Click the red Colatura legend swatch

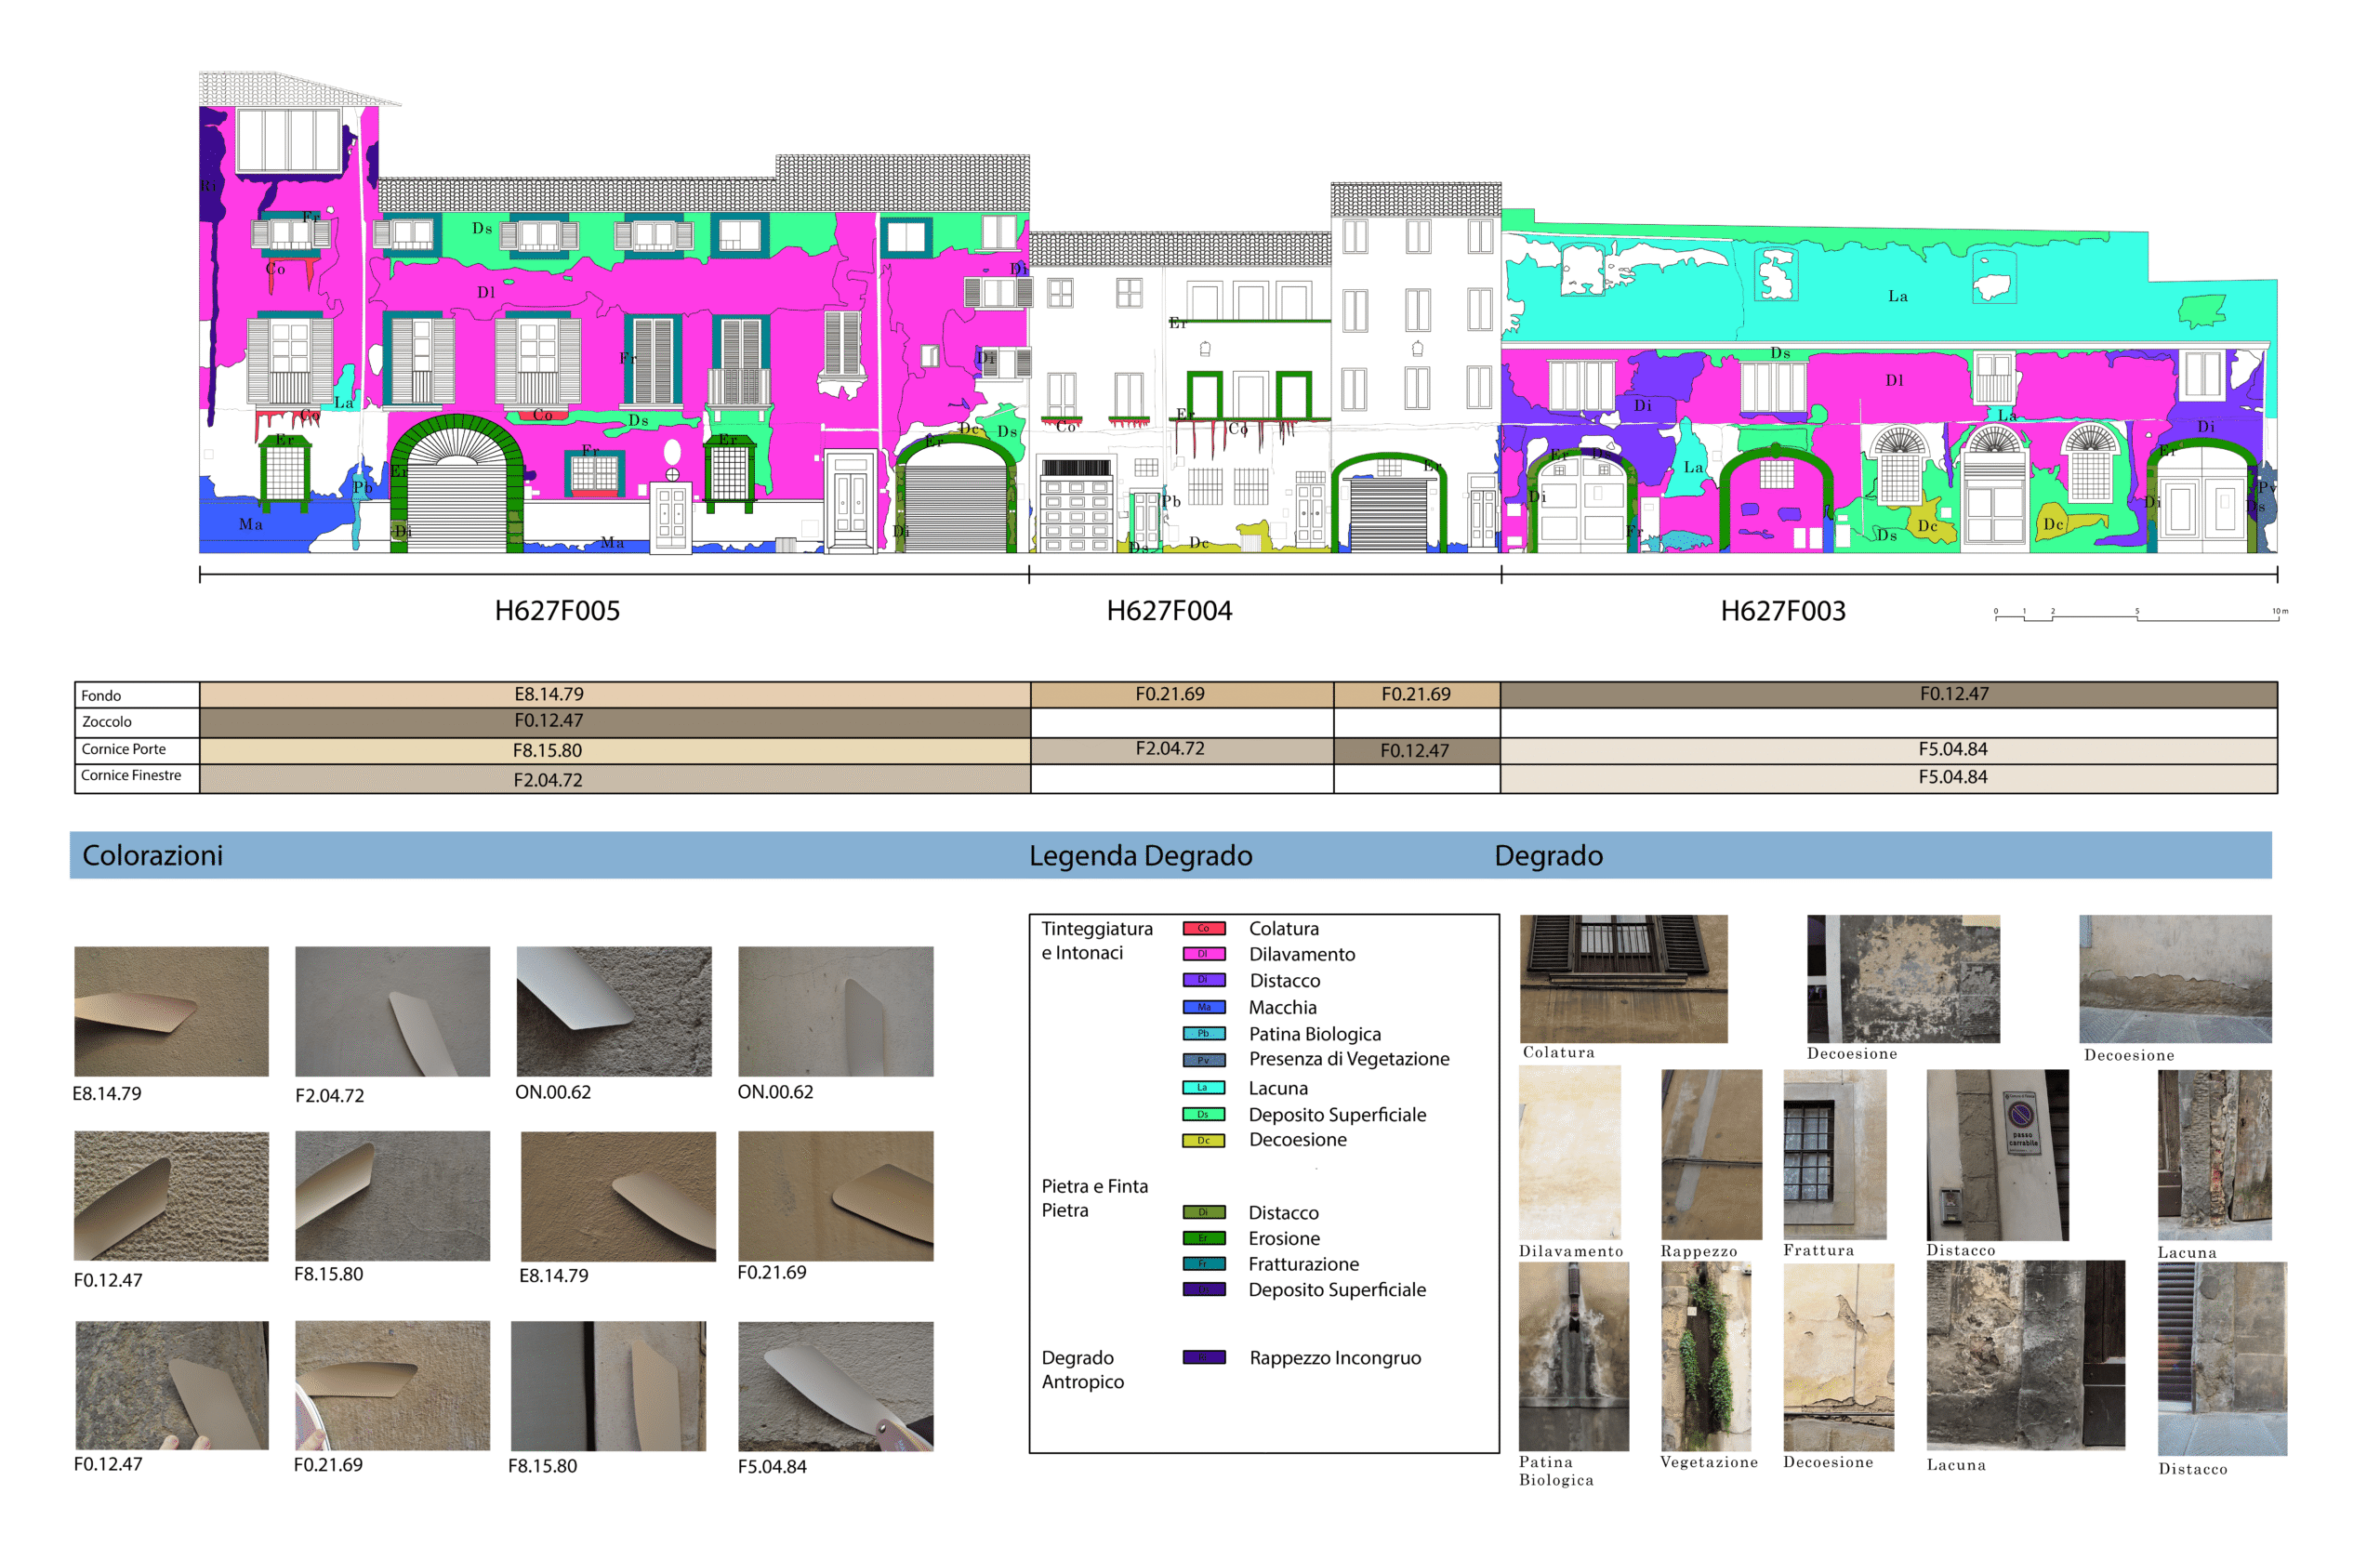tap(1203, 928)
